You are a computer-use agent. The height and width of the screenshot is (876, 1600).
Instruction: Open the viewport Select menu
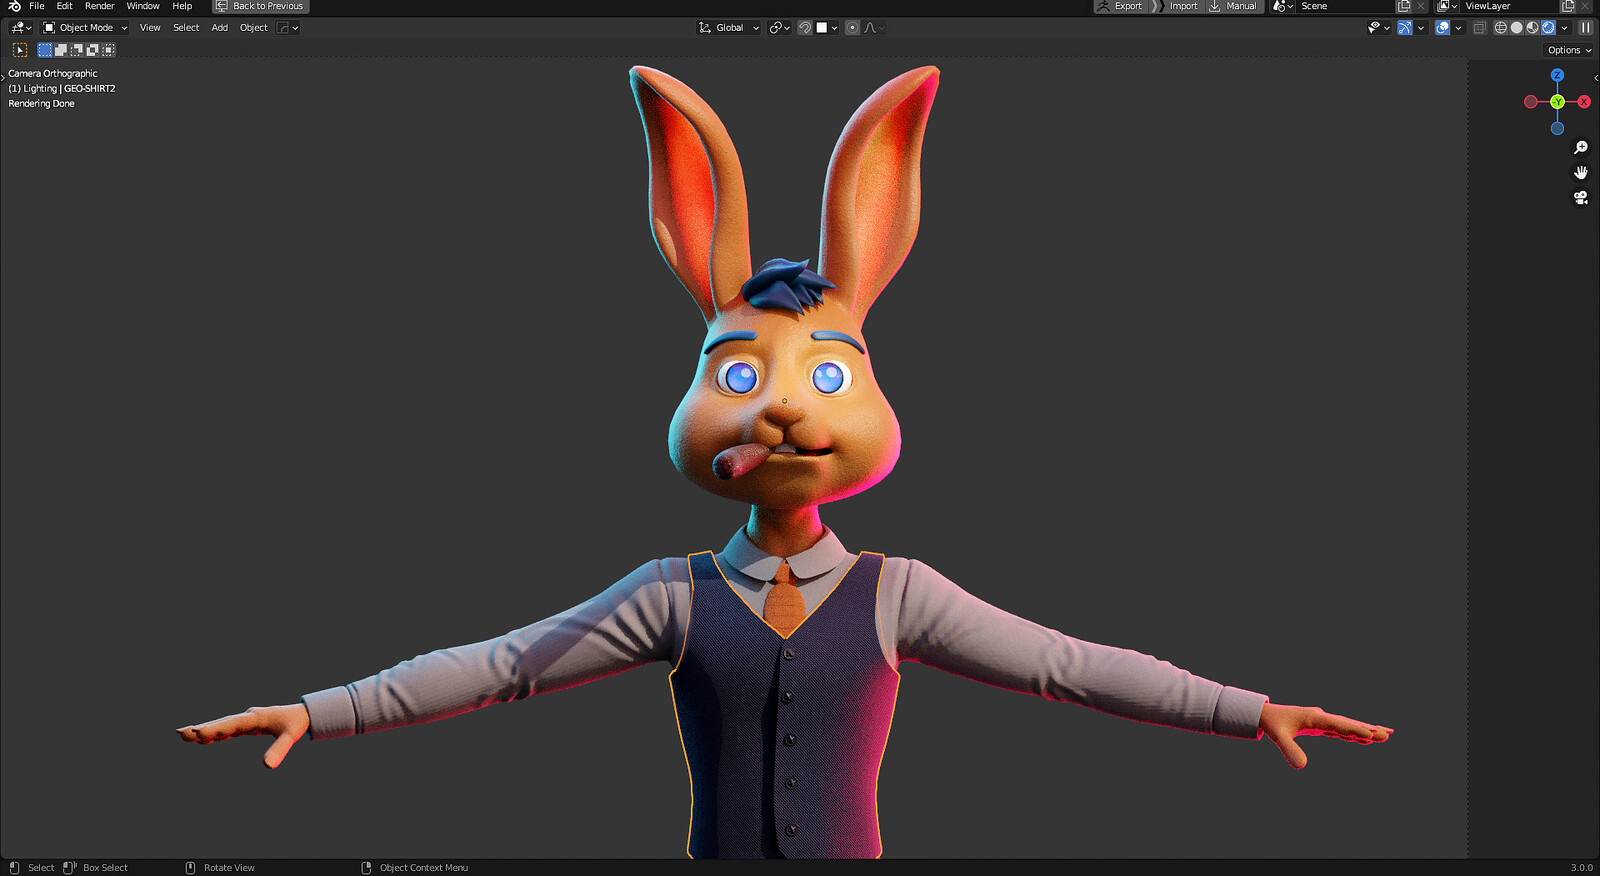point(186,28)
